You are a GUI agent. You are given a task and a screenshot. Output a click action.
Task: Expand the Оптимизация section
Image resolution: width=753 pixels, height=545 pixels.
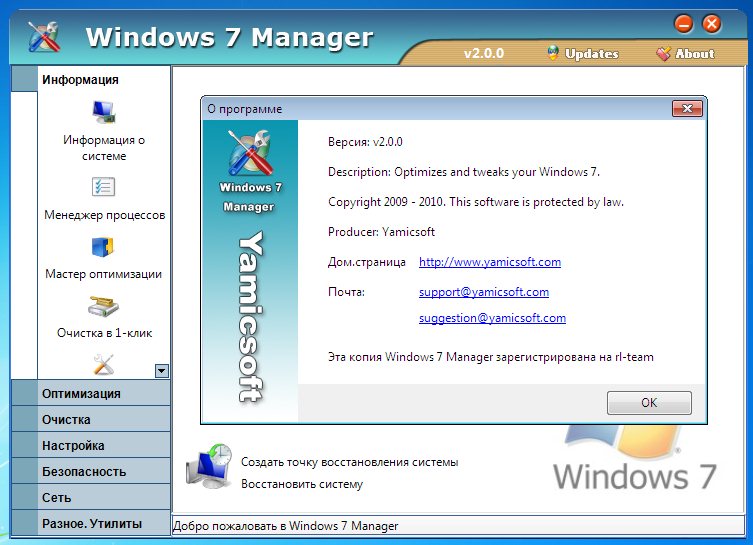[x=91, y=394]
